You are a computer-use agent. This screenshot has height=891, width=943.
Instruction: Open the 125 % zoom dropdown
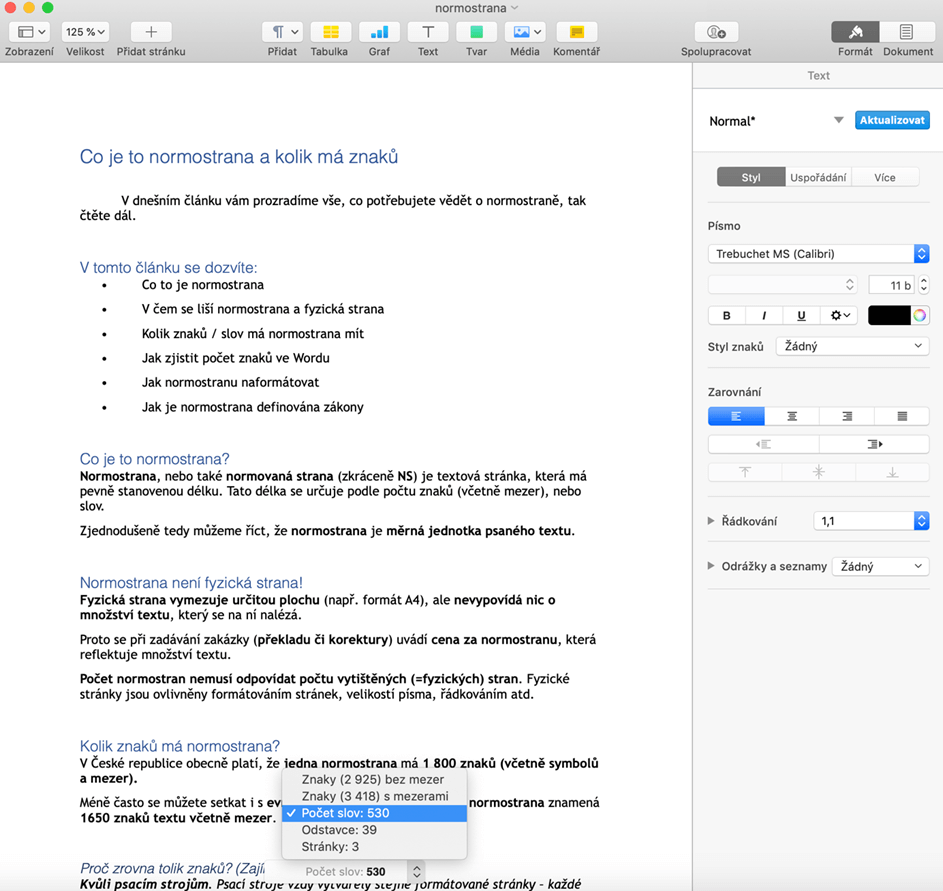(85, 32)
